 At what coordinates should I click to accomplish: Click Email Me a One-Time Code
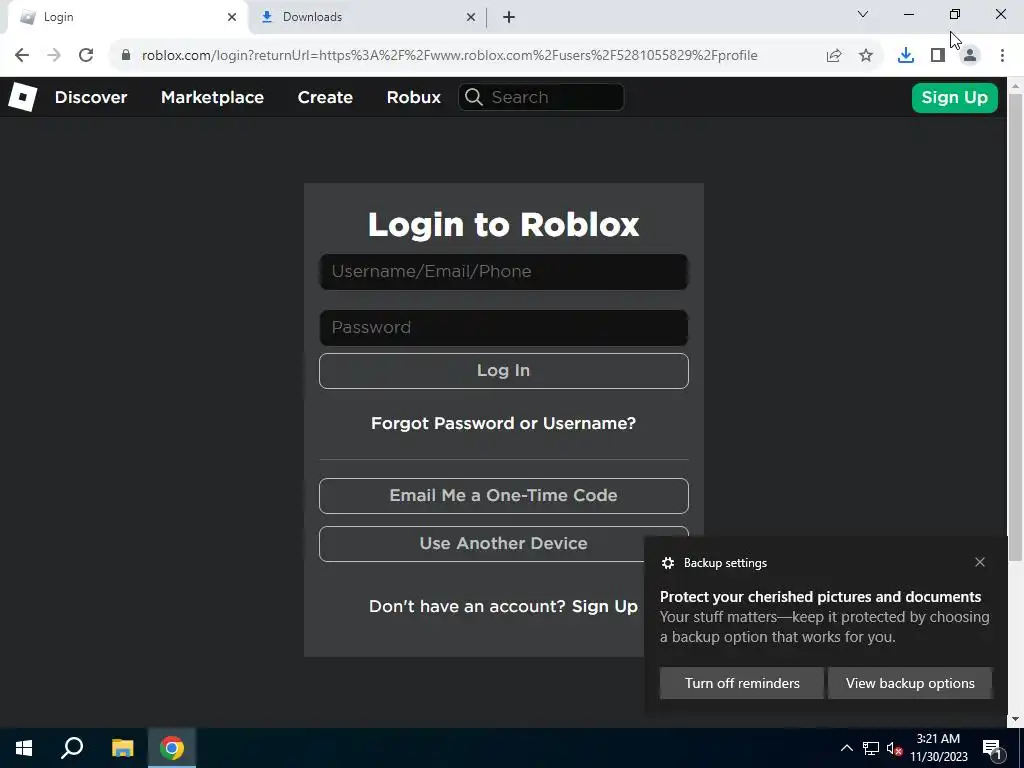504,496
